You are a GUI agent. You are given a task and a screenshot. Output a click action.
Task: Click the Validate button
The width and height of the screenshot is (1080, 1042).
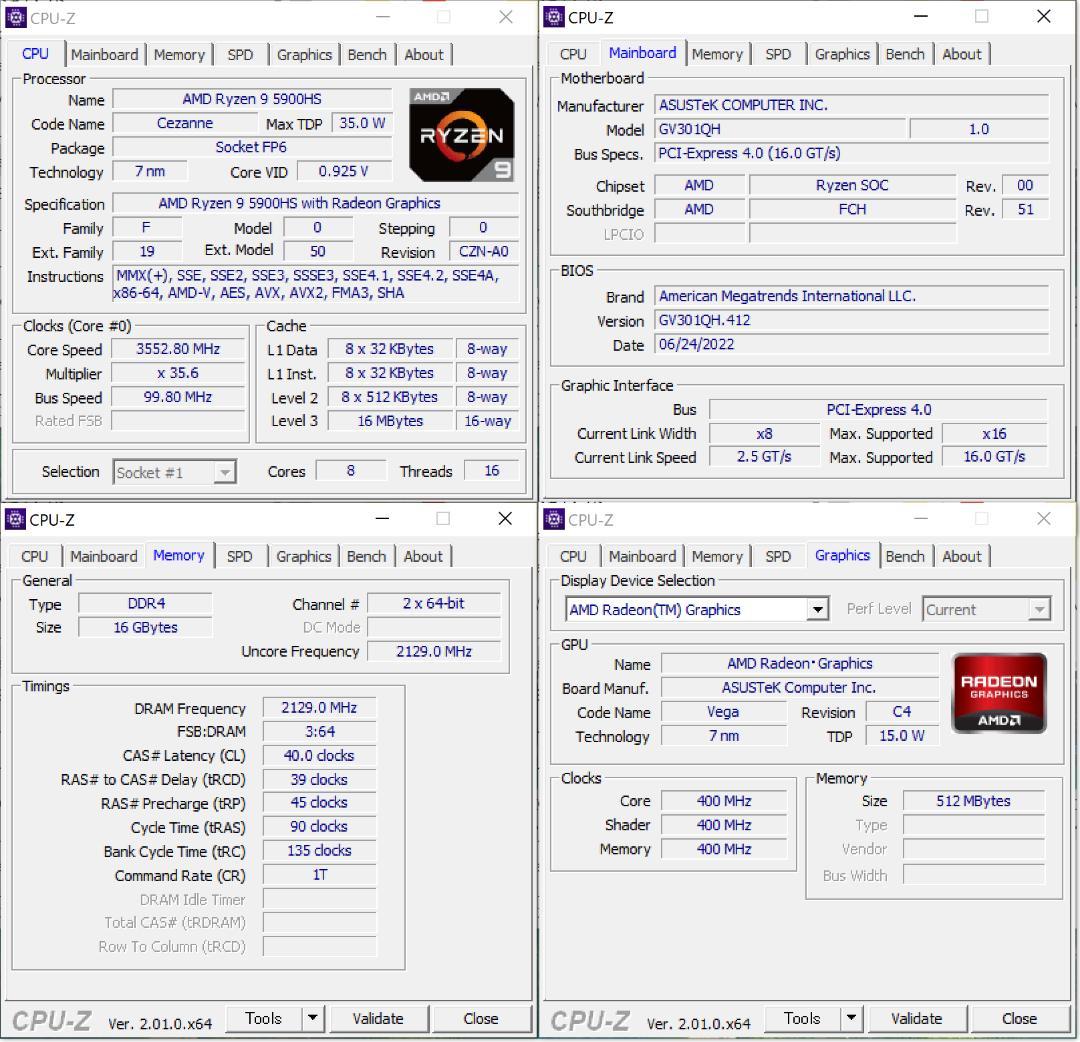click(378, 1018)
